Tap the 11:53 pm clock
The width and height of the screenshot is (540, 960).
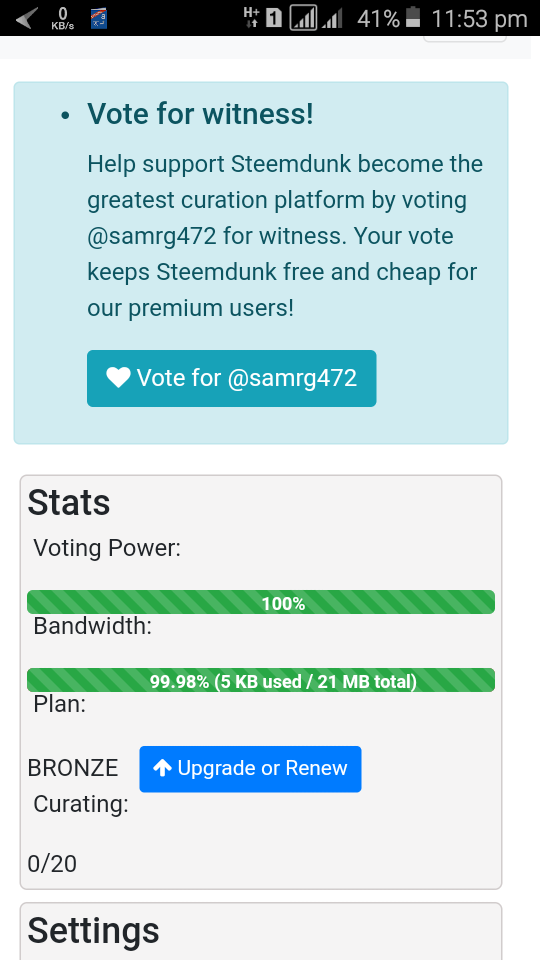click(479, 19)
